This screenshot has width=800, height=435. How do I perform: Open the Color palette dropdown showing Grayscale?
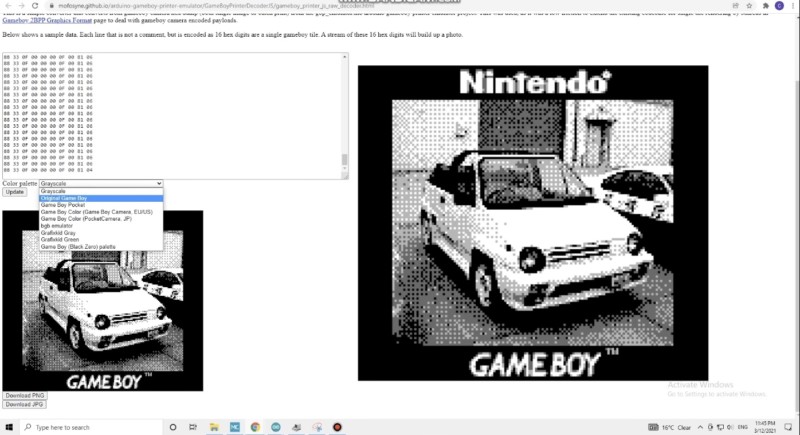click(x=101, y=183)
